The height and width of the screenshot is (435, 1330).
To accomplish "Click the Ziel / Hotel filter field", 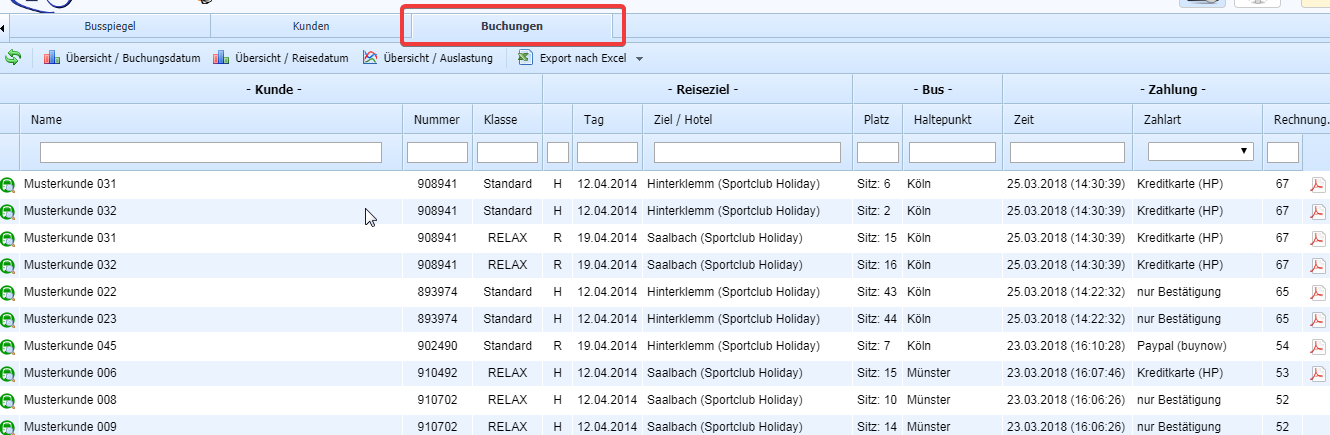I will (x=747, y=152).
